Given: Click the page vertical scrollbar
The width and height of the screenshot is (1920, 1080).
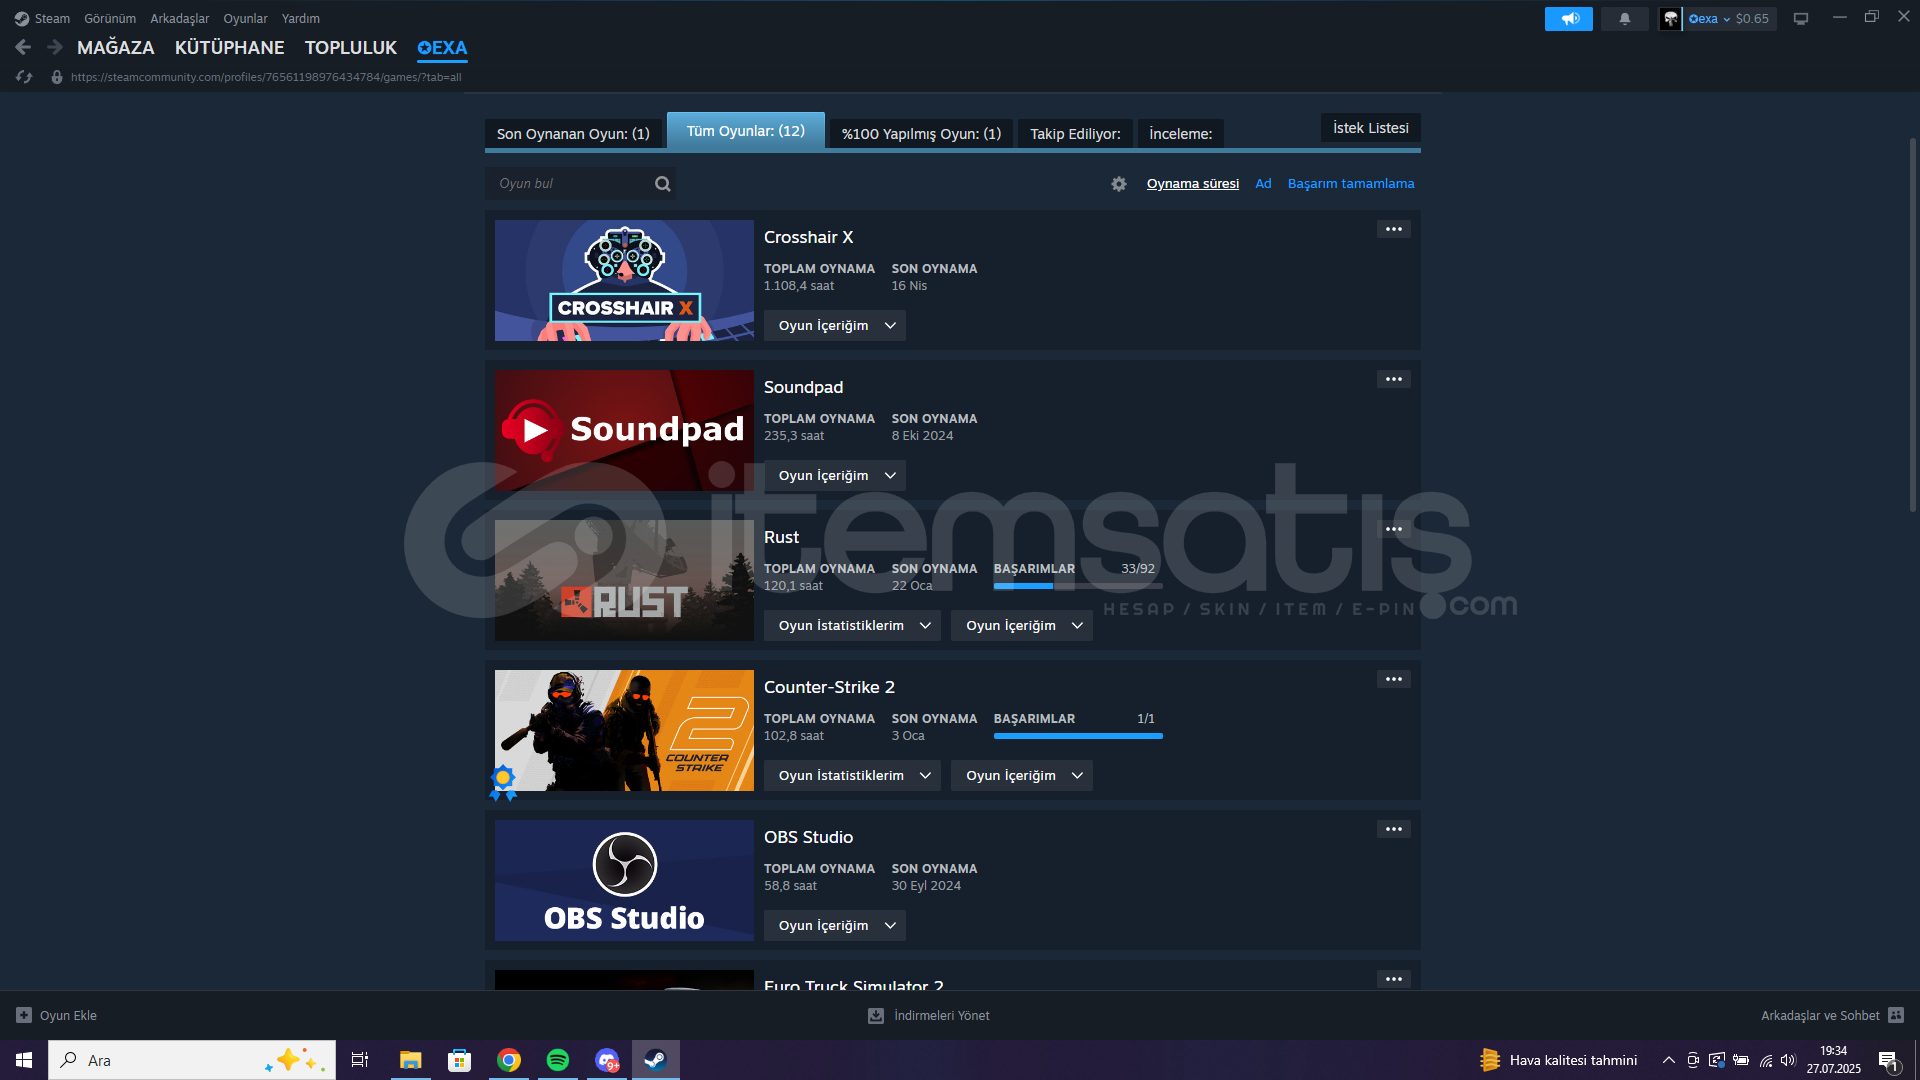Looking at the screenshot, I should pos(1912,325).
